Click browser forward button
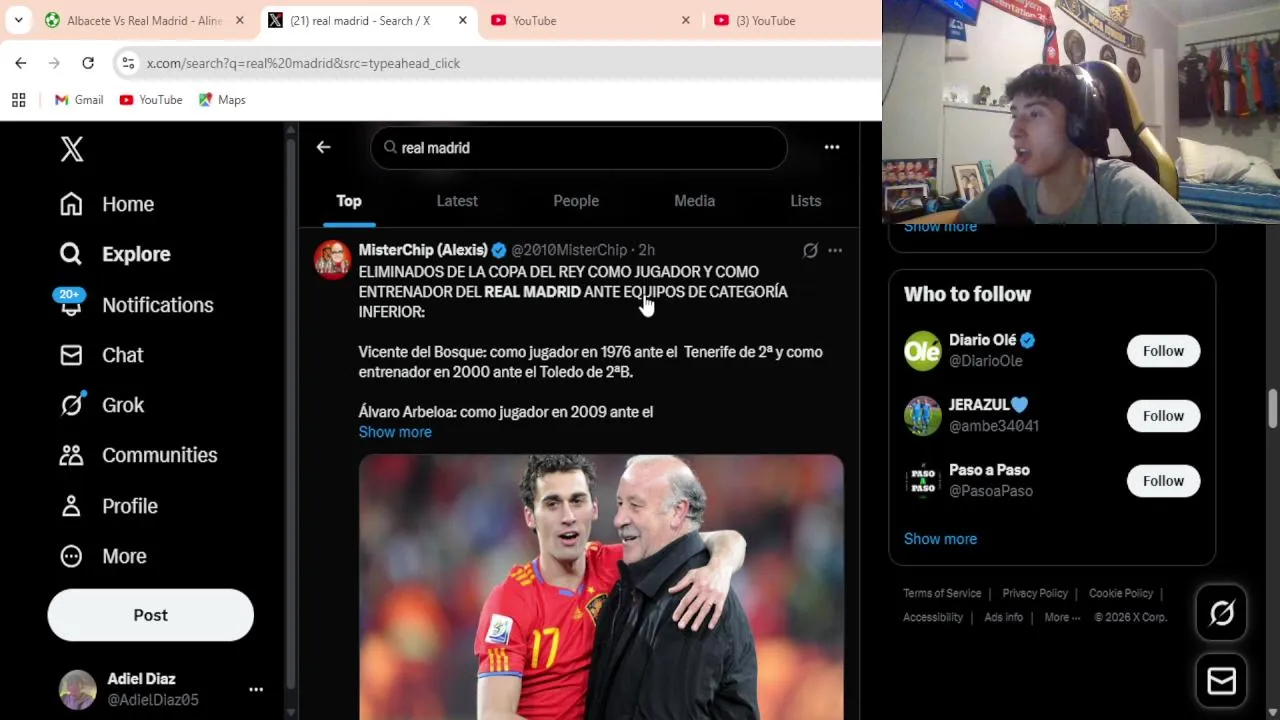The width and height of the screenshot is (1280, 720). 54,63
